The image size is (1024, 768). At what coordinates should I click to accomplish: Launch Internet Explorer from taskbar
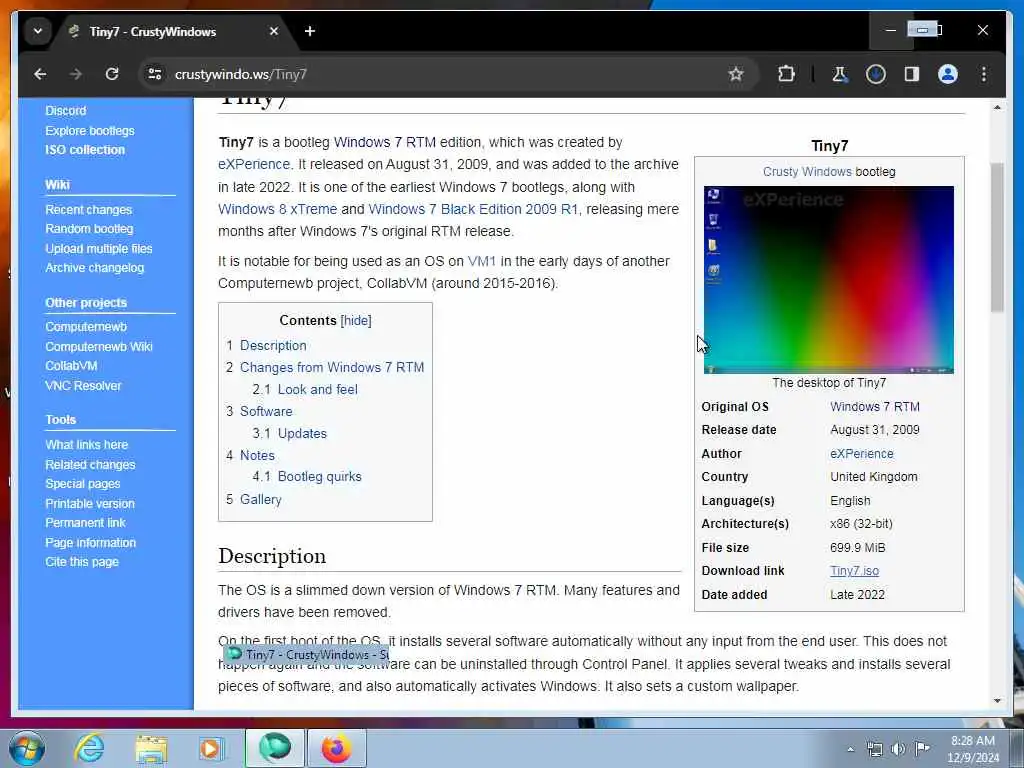[x=89, y=748]
